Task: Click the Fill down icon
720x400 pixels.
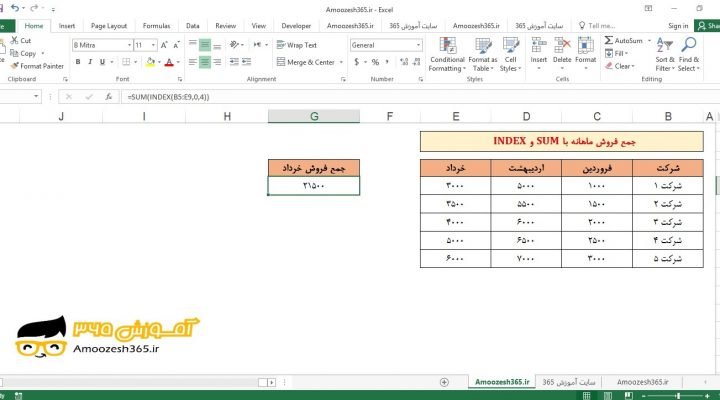Action: (x=609, y=53)
